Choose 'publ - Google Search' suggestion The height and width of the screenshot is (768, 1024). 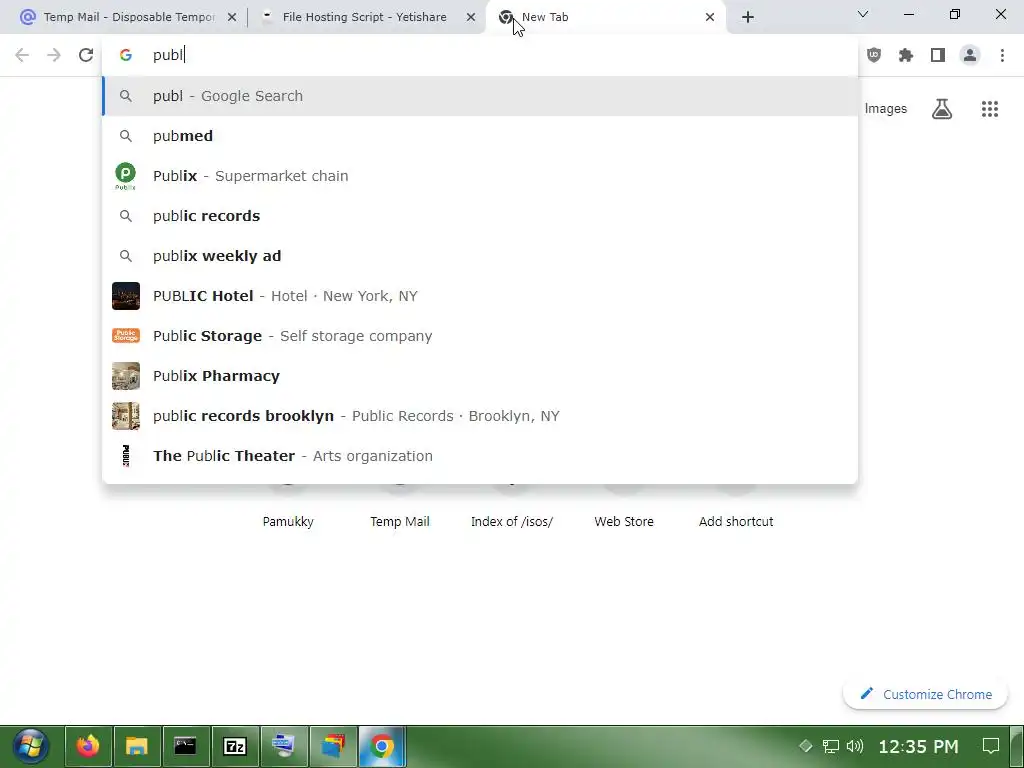pos(480,96)
